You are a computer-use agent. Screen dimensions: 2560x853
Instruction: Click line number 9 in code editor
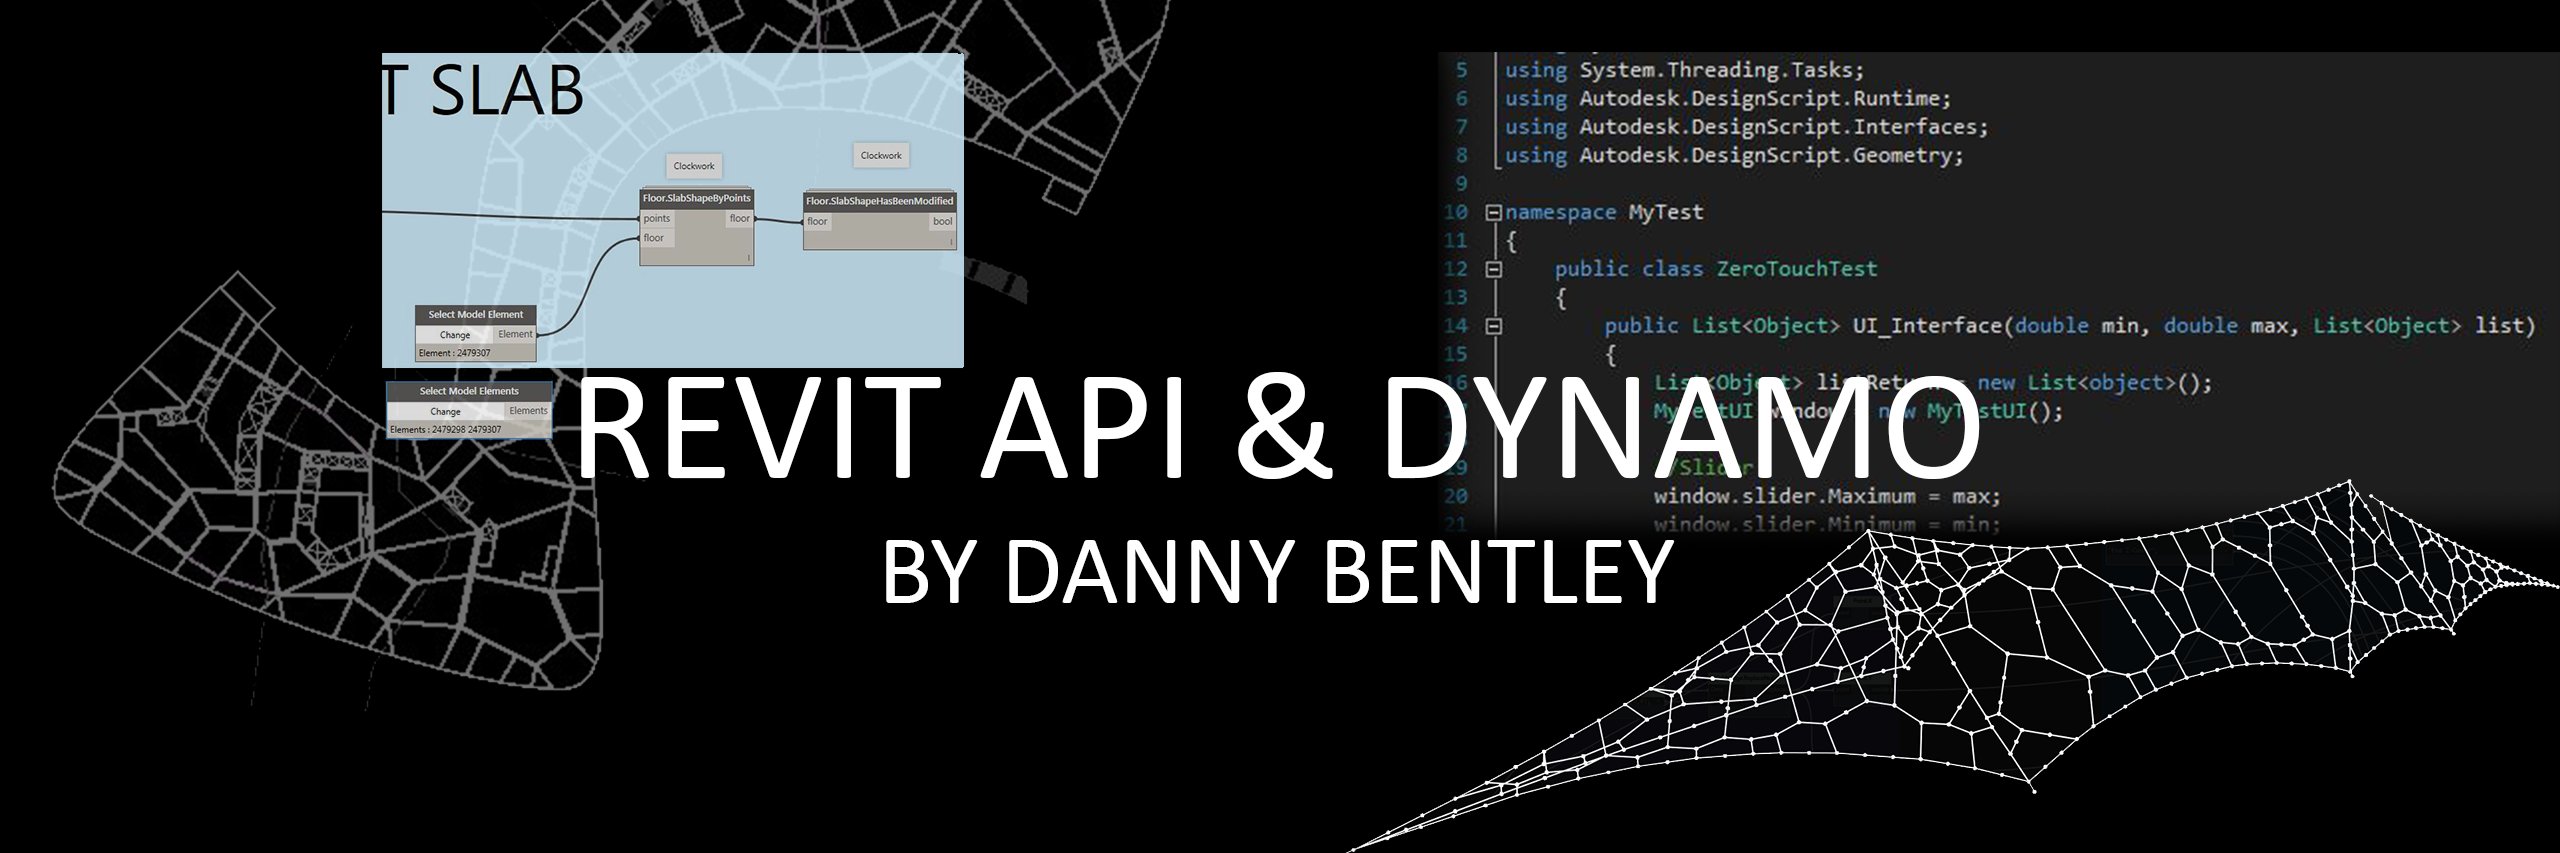coord(1461,184)
